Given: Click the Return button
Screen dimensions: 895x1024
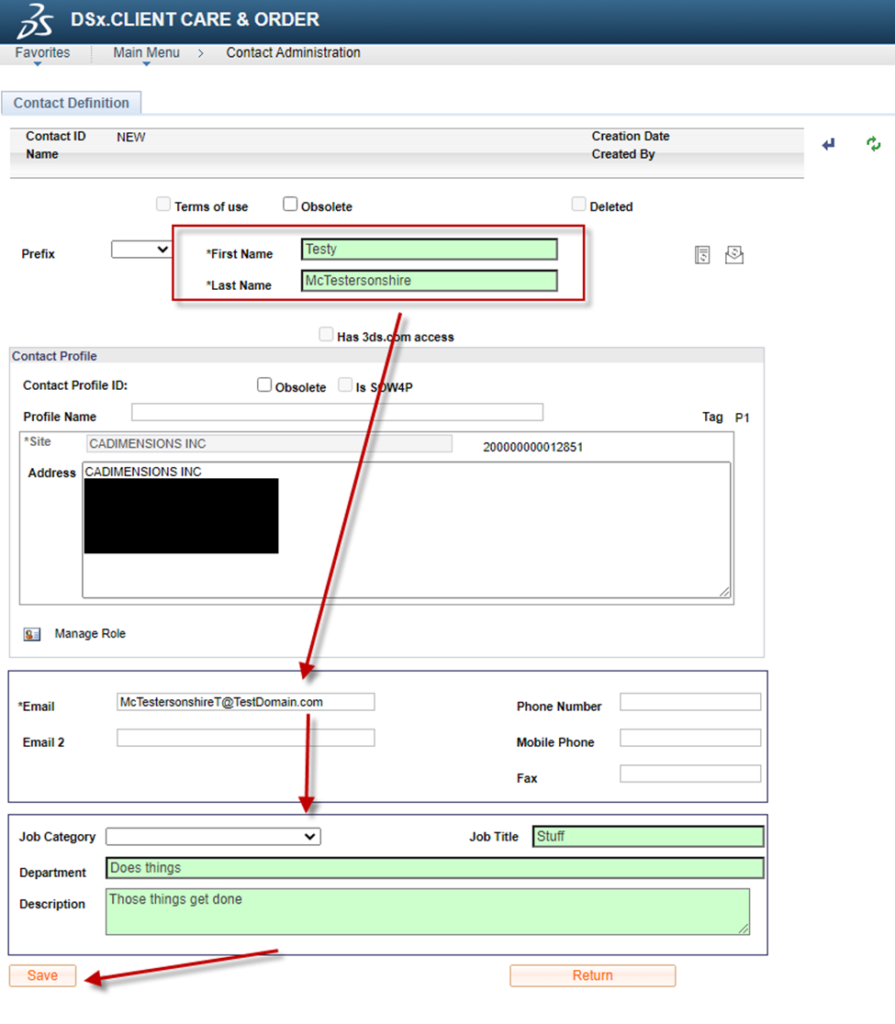Looking at the screenshot, I should point(593,976).
